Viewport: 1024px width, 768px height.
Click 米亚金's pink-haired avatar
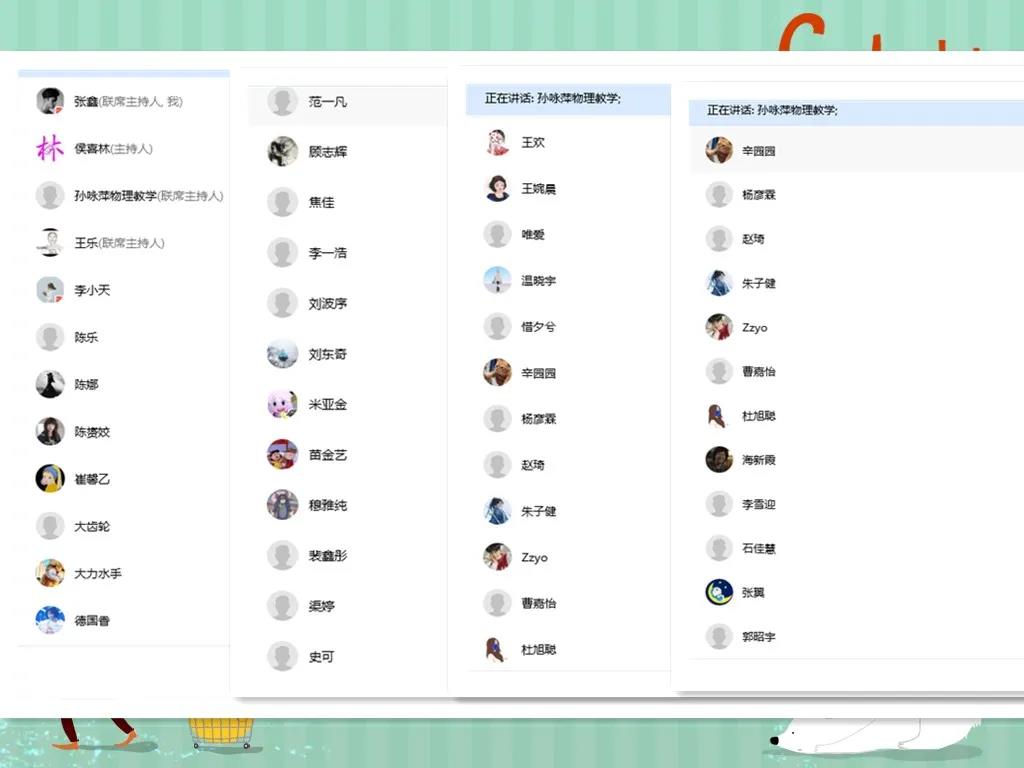click(x=282, y=404)
